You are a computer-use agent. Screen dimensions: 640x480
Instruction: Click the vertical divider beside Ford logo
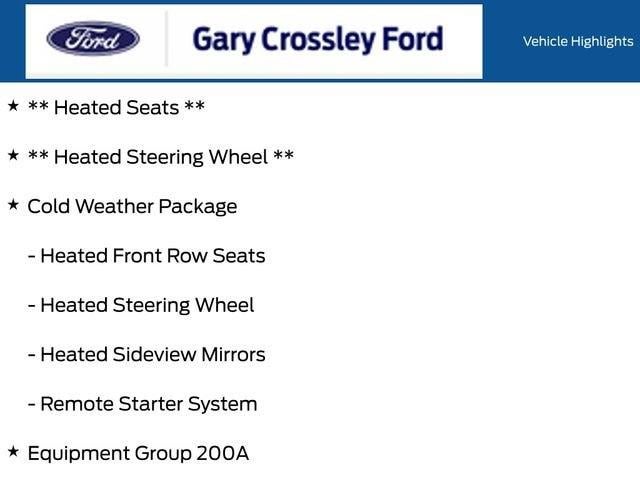coord(166,38)
